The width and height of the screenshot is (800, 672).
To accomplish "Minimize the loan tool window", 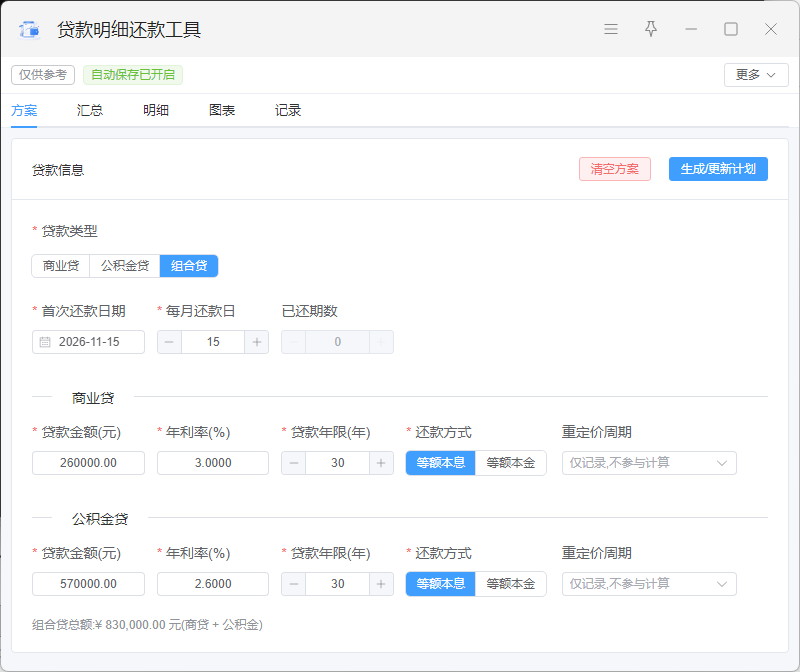I will [691, 29].
